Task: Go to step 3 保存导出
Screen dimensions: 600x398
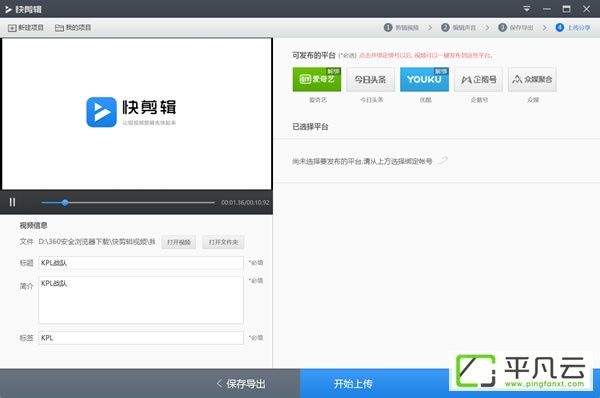Action: (x=515, y=28)
